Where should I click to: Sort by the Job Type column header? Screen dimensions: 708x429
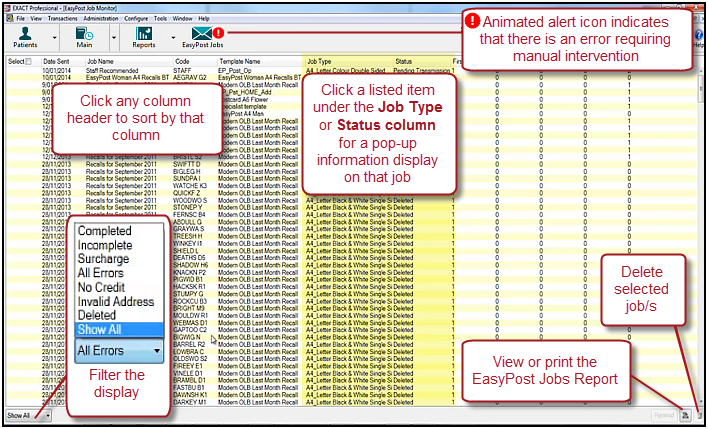pyautogui.click(x=319, y=61)
